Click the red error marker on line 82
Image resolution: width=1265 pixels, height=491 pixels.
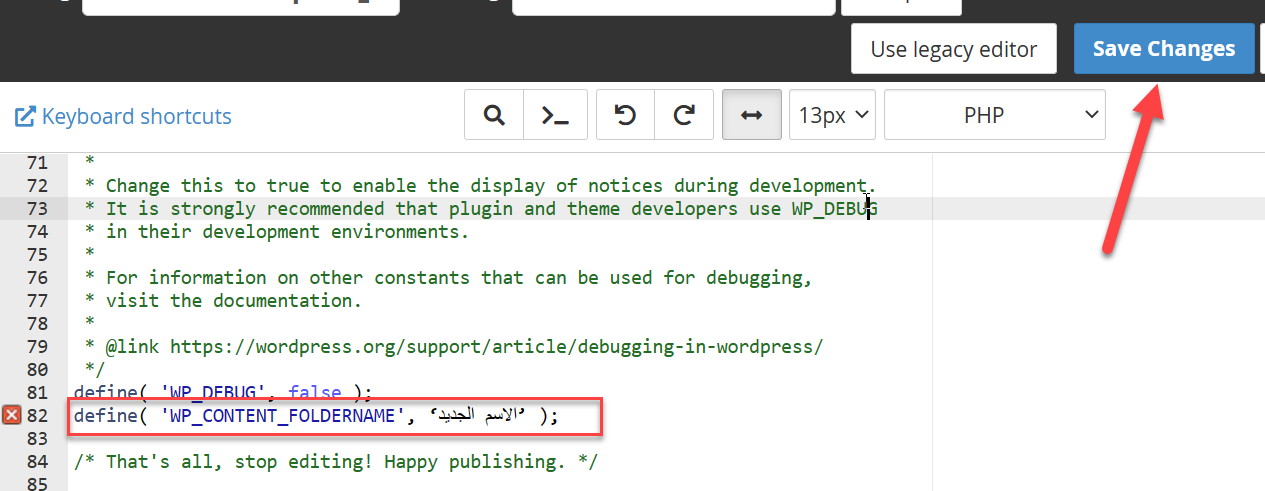click(x=11, y=415)
